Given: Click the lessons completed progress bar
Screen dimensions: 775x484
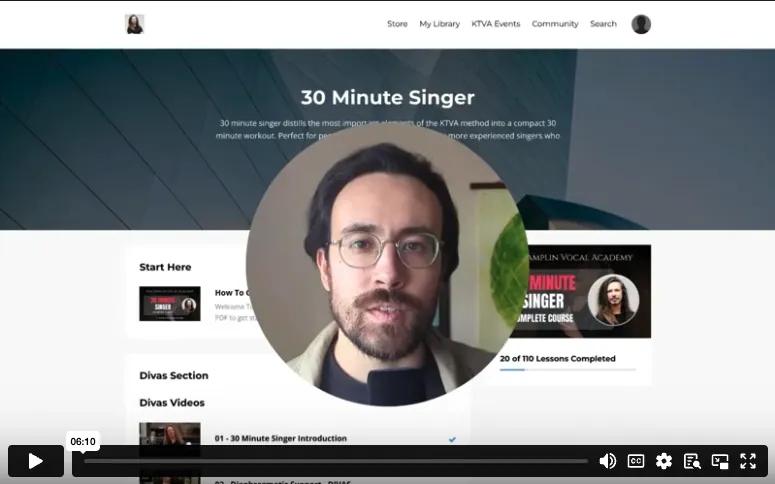Looking at the screenshot, I should point(567,369).
